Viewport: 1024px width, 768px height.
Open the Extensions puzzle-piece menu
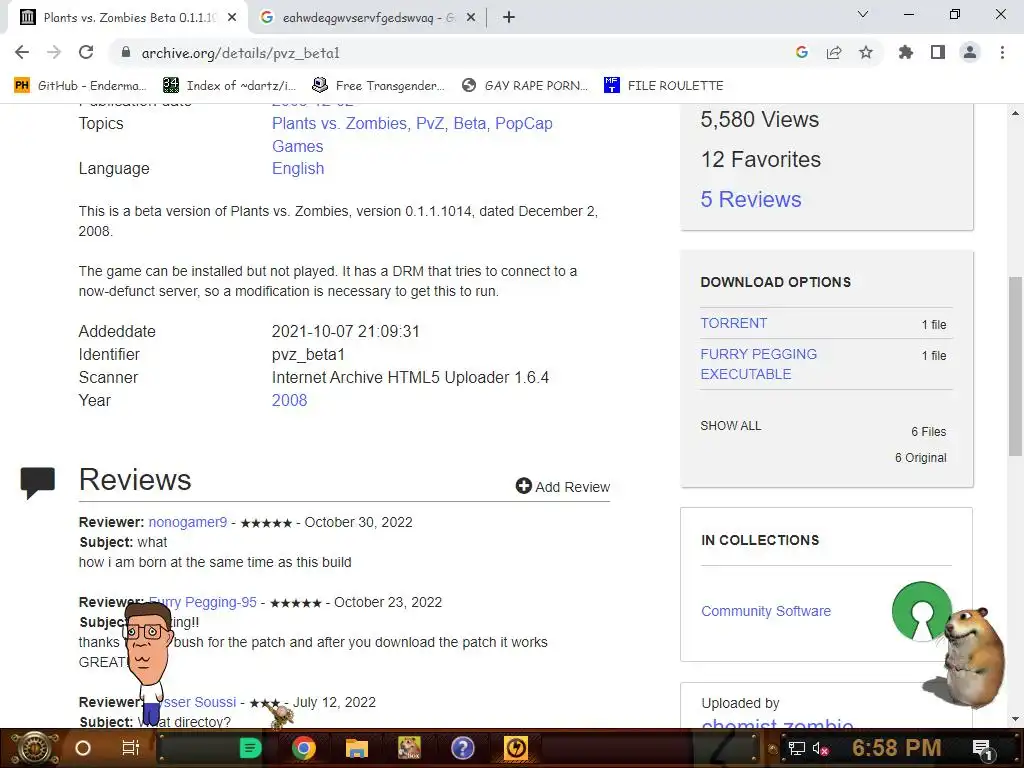pos(906,53)
